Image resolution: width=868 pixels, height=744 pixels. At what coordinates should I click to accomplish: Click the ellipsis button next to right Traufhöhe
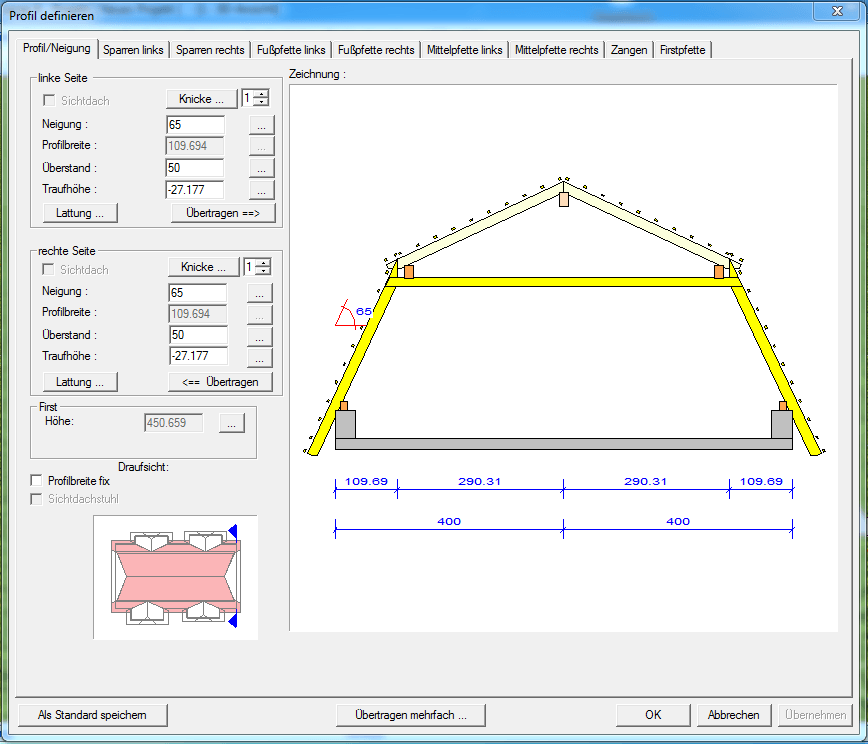tap(260, 357)
